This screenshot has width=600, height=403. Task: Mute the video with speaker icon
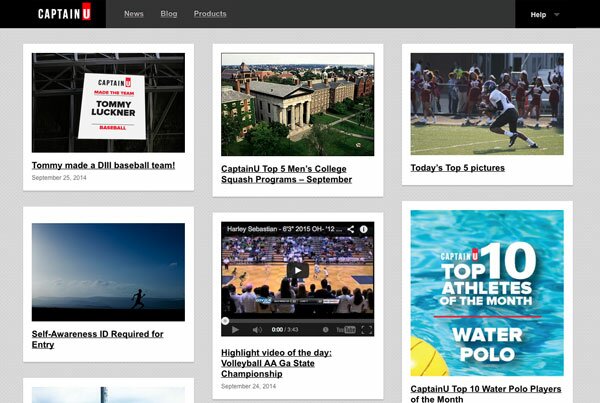pyautogui.click(x=257, y=330)
